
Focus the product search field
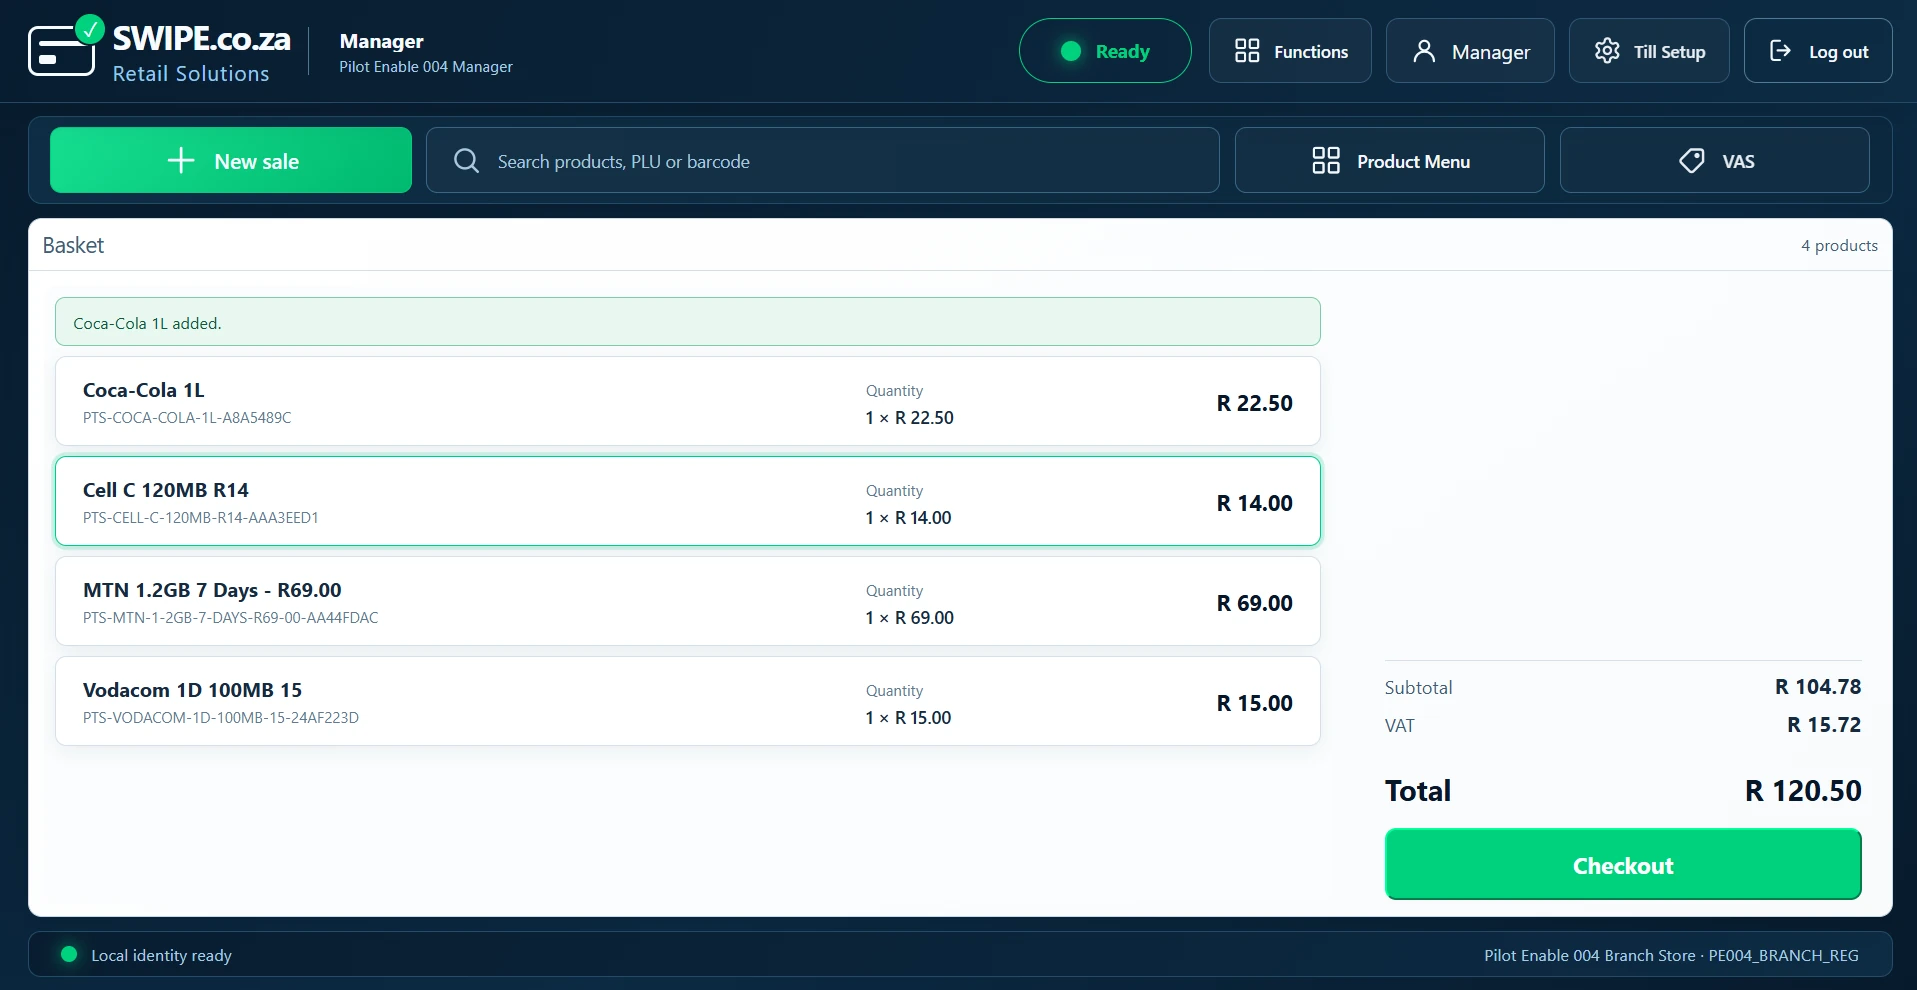(823, 160)
